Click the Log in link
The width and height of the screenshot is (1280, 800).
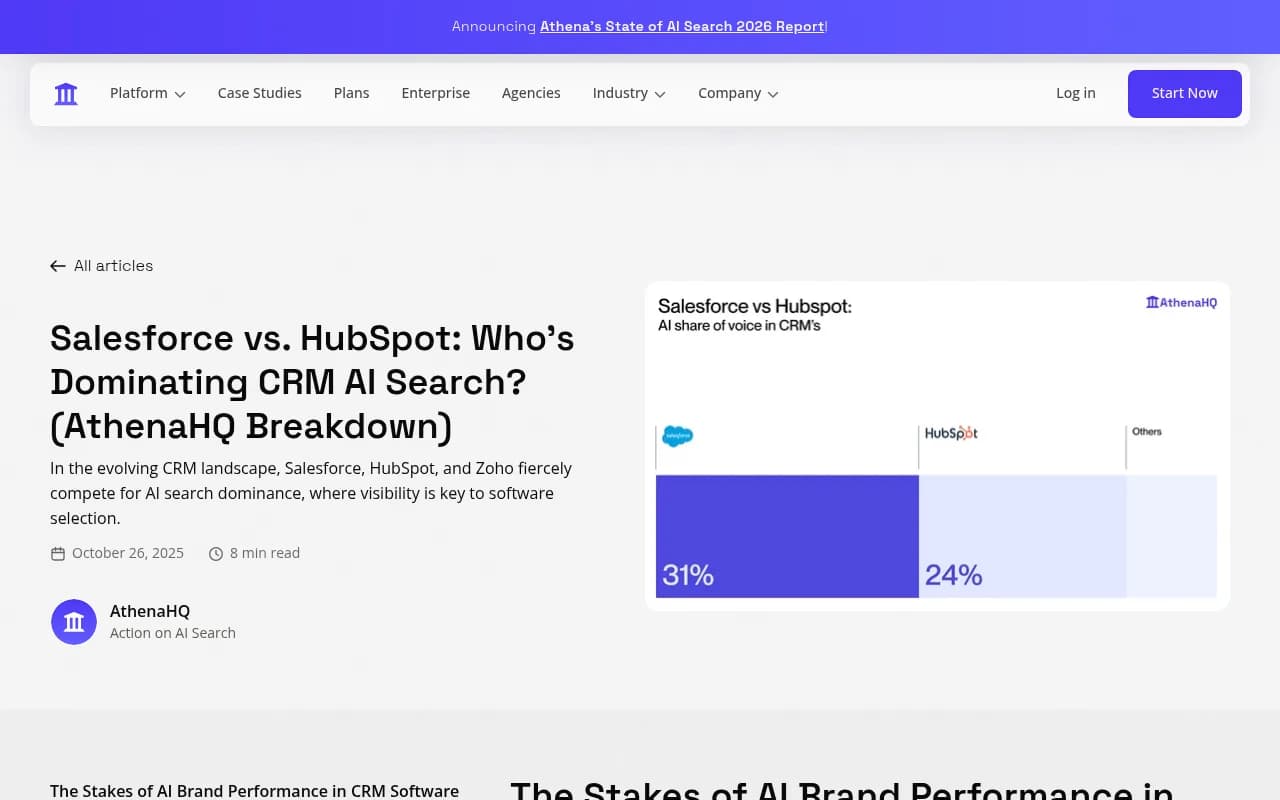click(1076, 93)
